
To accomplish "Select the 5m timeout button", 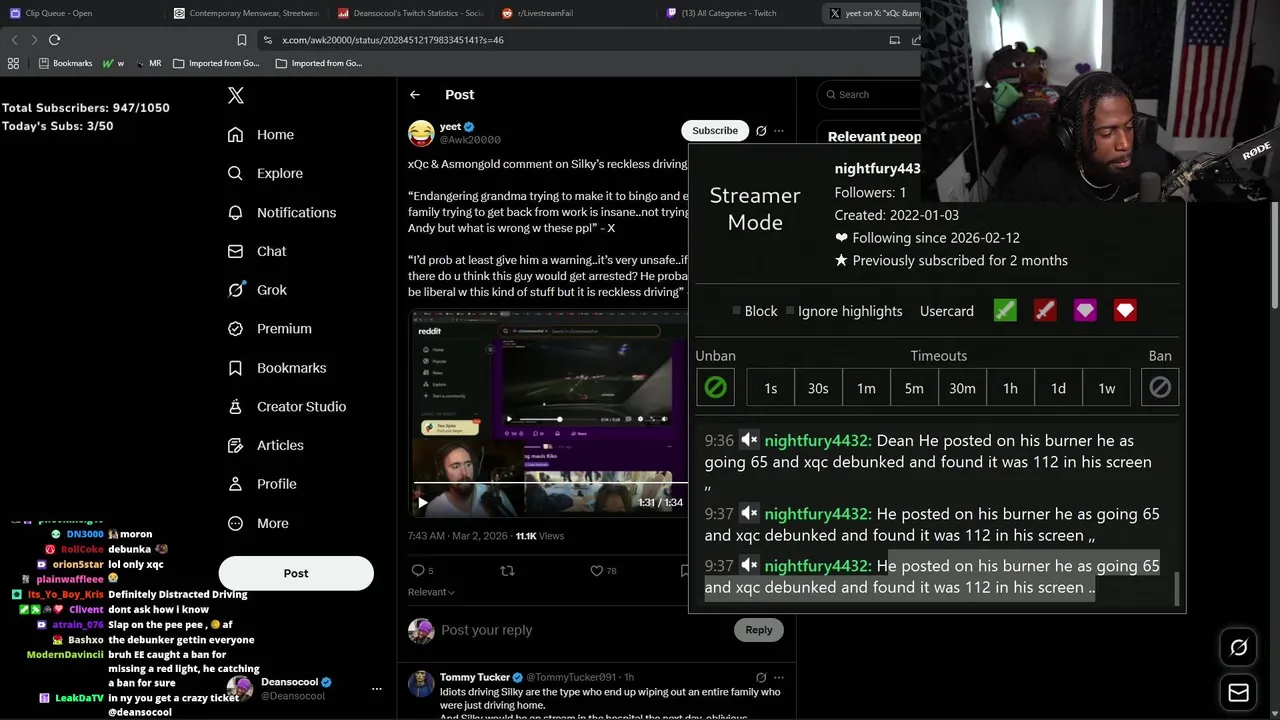I will pos(914,388).
